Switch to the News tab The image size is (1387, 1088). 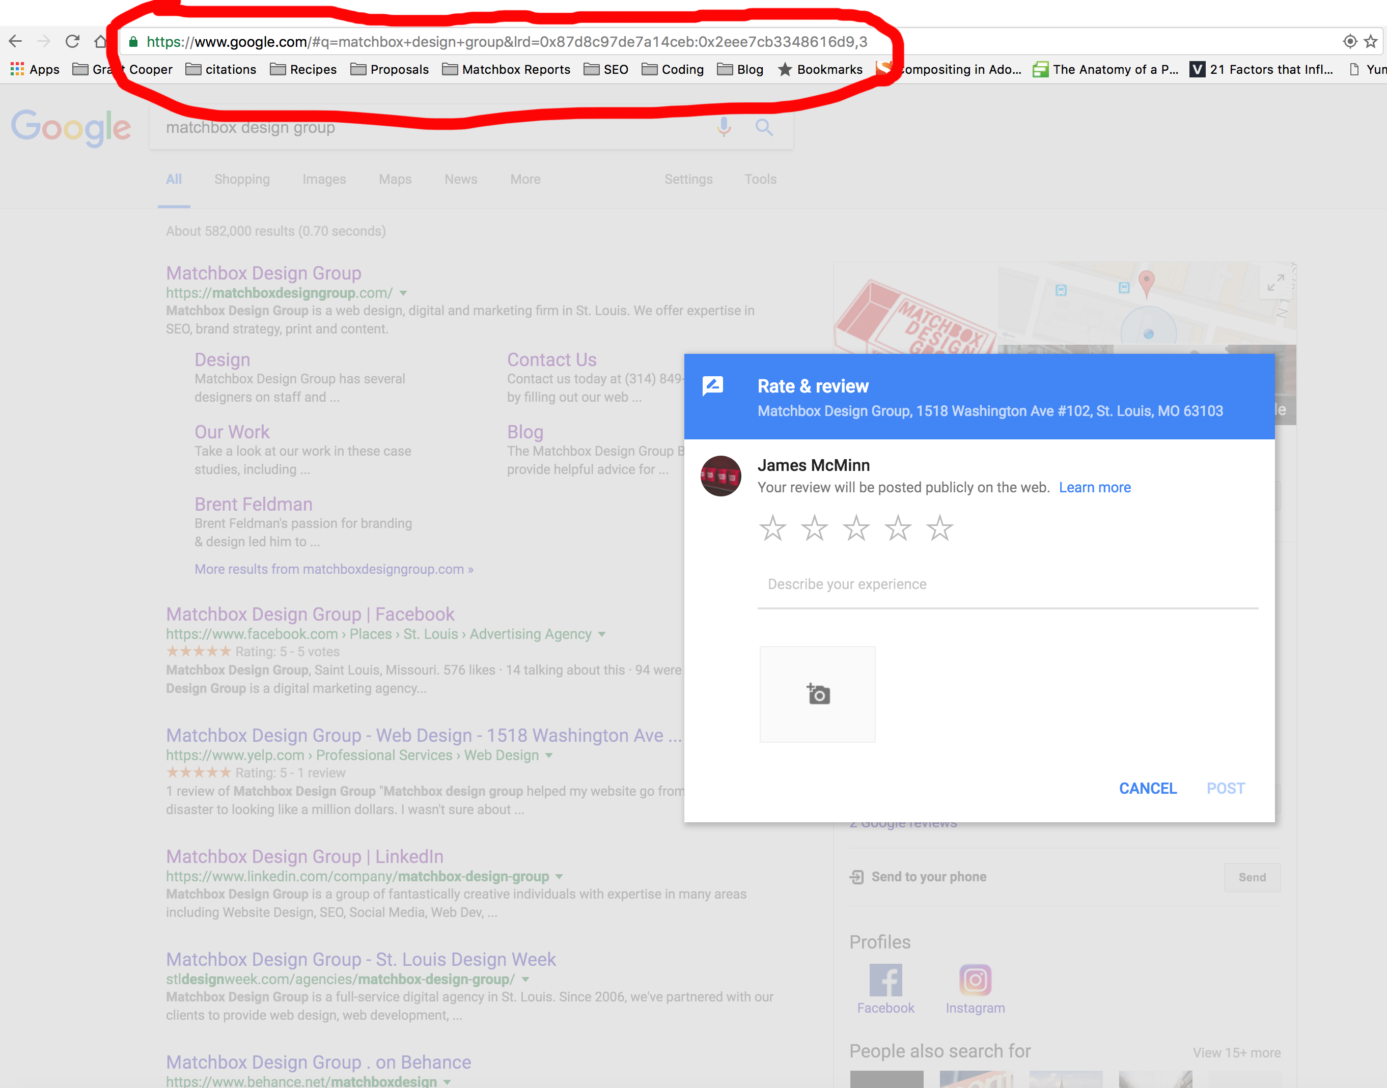(461, 179)
